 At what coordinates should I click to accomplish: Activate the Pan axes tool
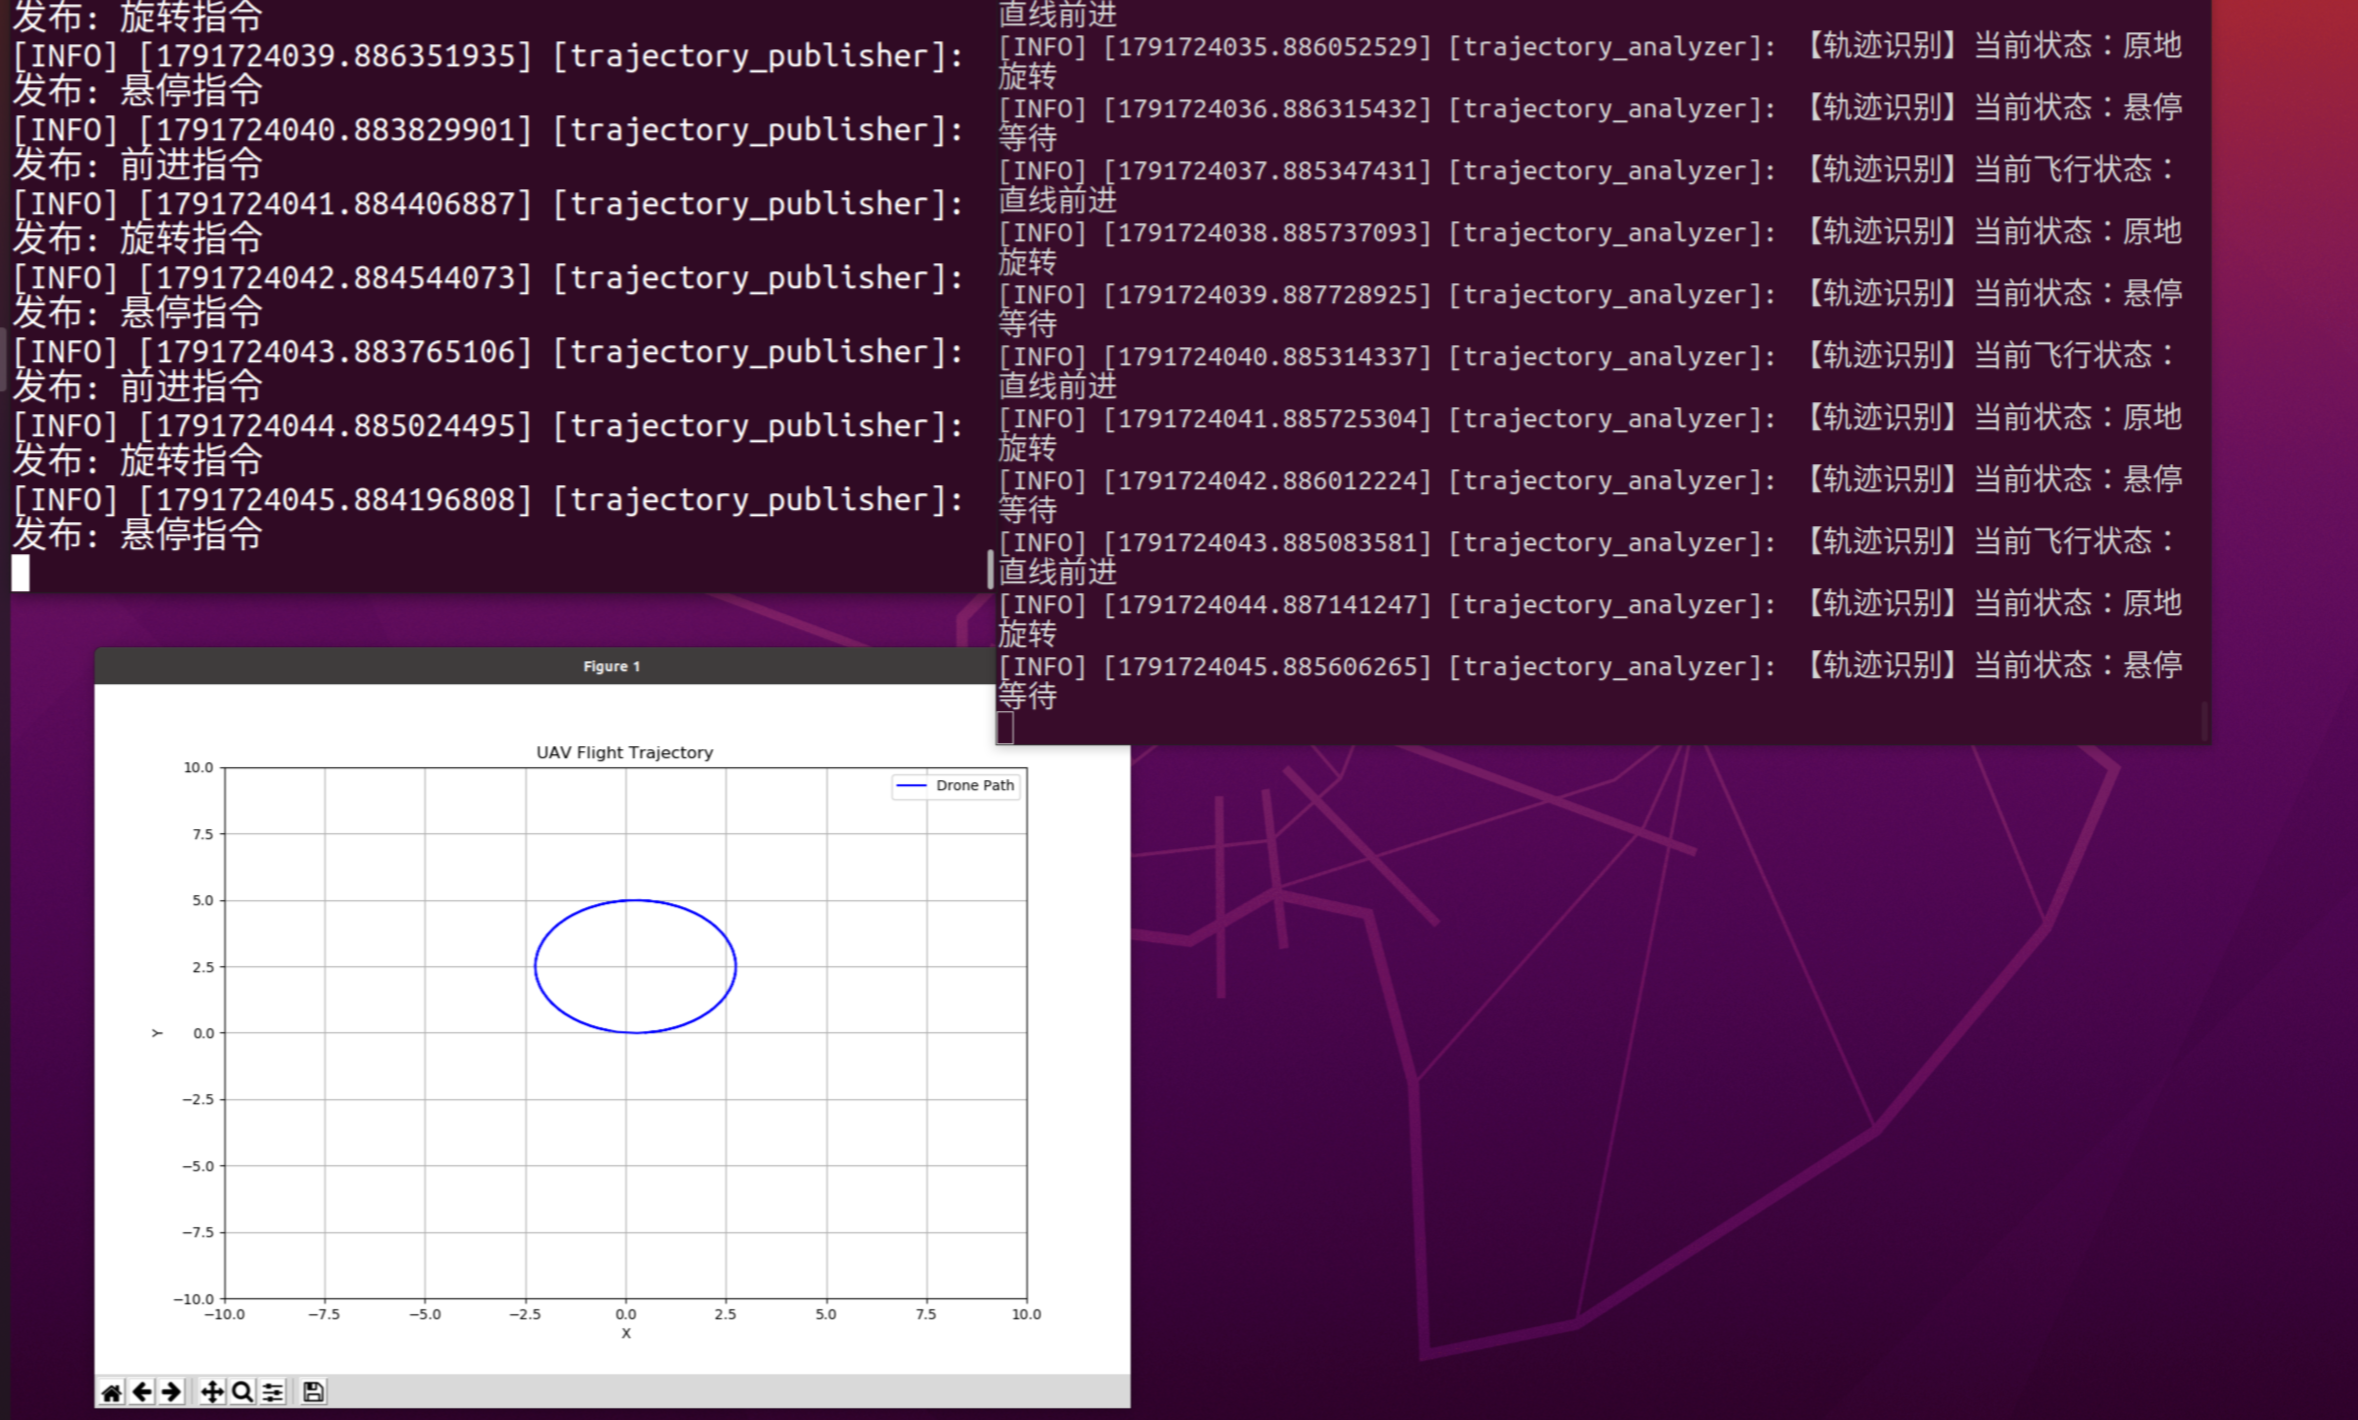pos(212,1392)
